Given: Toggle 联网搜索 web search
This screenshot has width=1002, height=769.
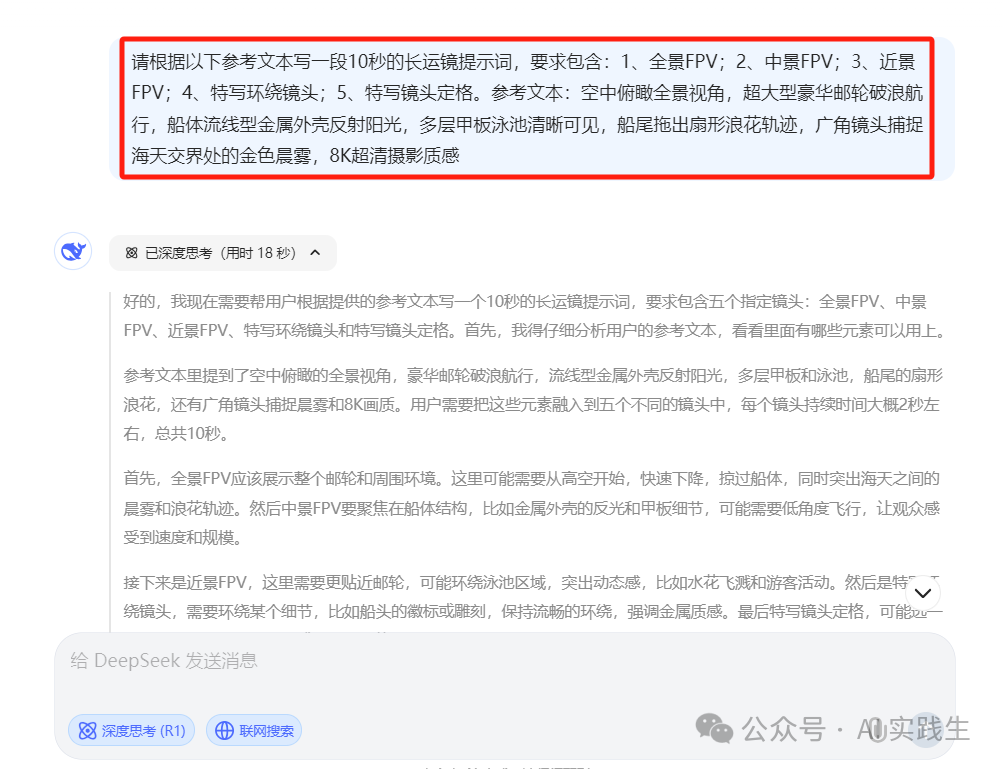Looking at the screenshot, I should coord(254,731).
